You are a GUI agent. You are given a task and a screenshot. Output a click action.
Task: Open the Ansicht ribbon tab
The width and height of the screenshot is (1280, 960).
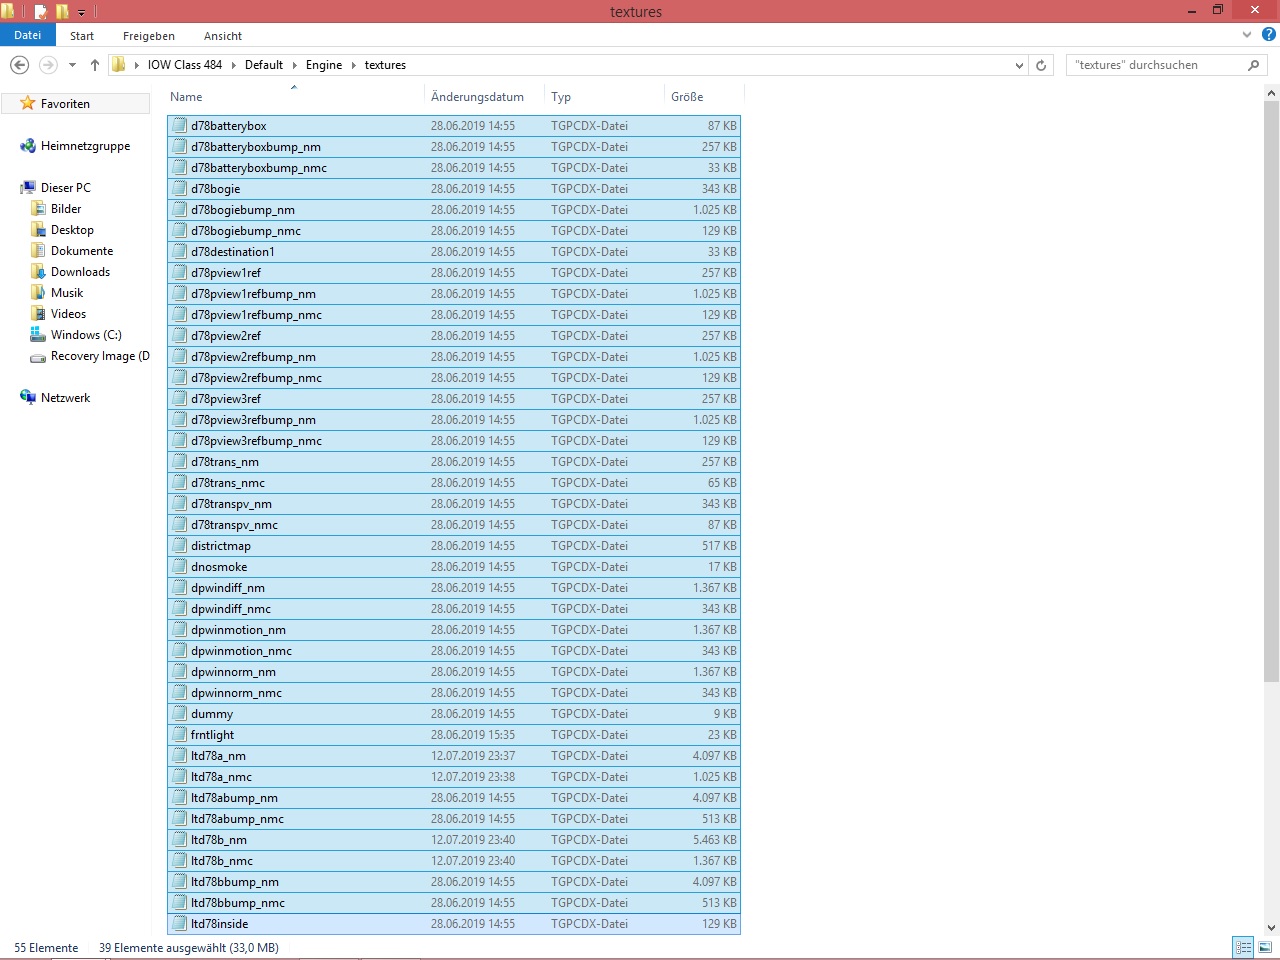pos(222,36)
